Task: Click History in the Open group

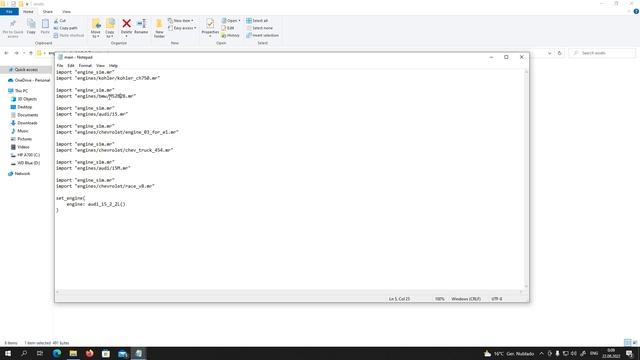Action: tap(231, 35)
